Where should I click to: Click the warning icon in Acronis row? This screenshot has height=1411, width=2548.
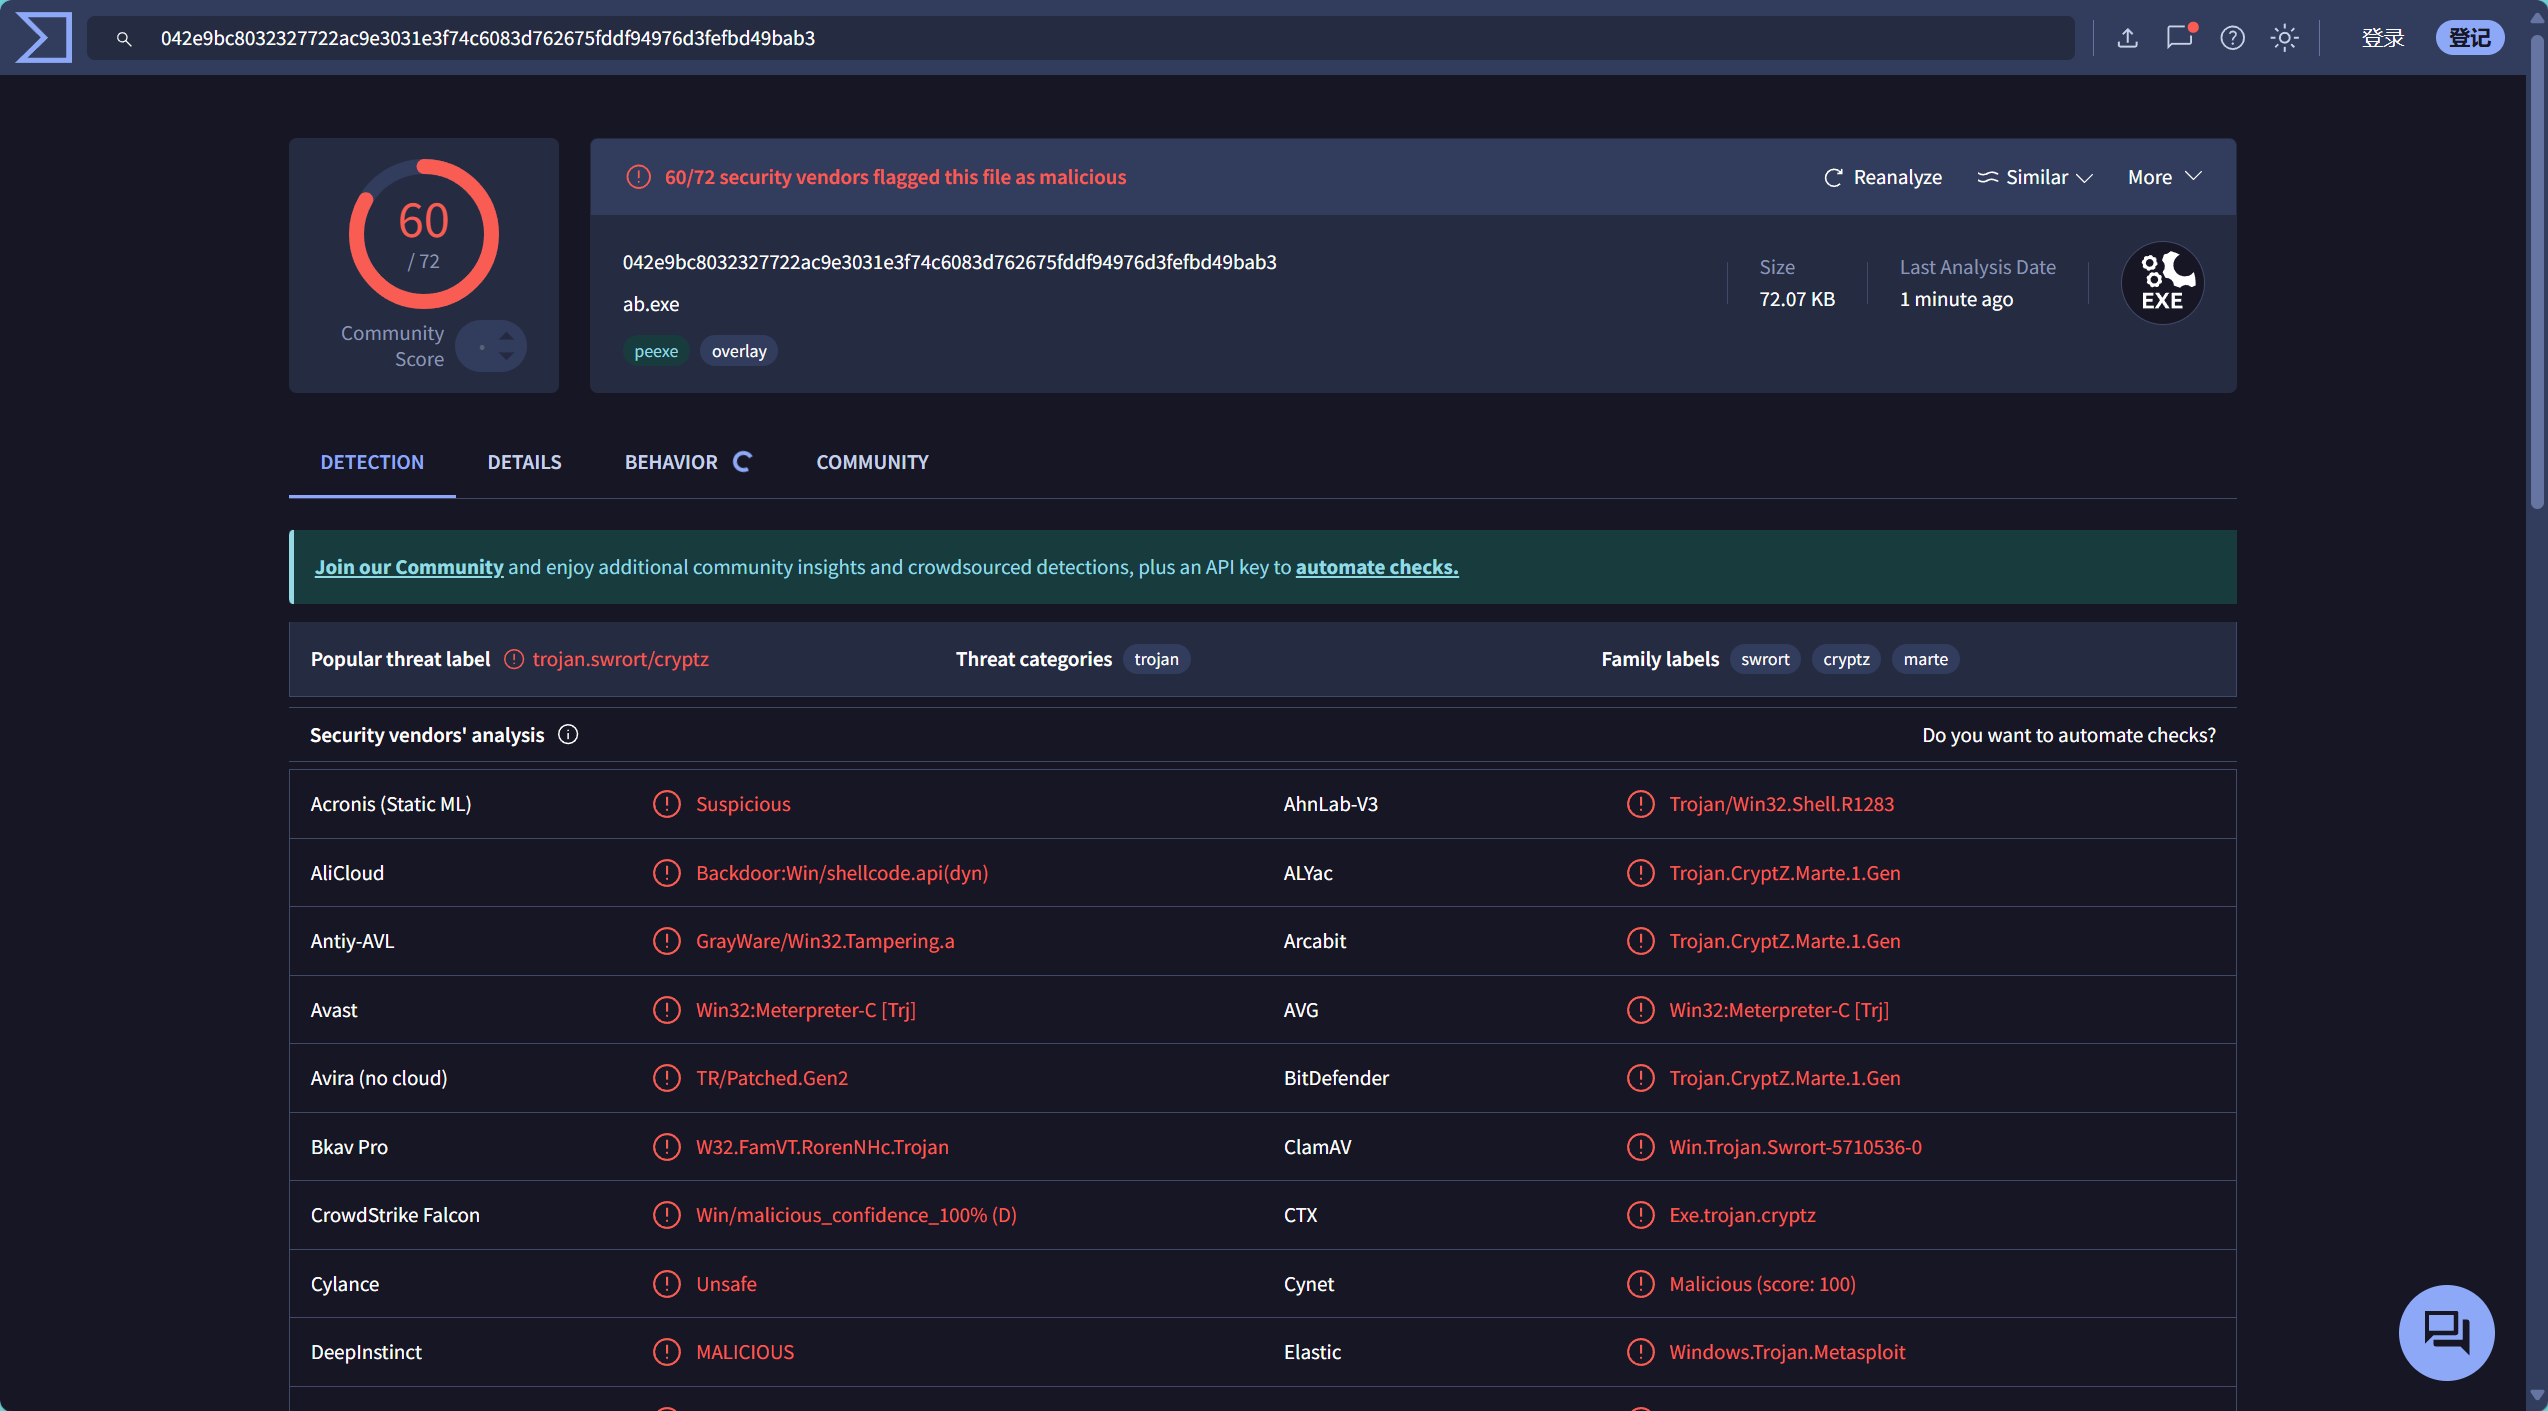[667, 804]
